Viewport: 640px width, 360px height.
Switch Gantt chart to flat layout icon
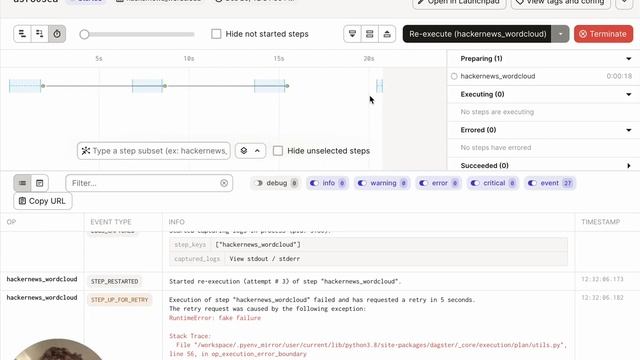(x=22, y=34)
